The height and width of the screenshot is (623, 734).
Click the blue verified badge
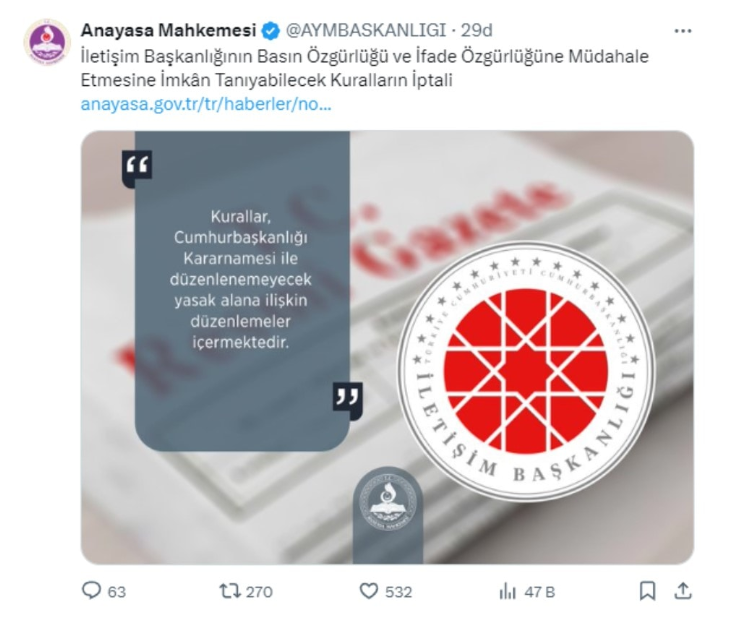271,31
